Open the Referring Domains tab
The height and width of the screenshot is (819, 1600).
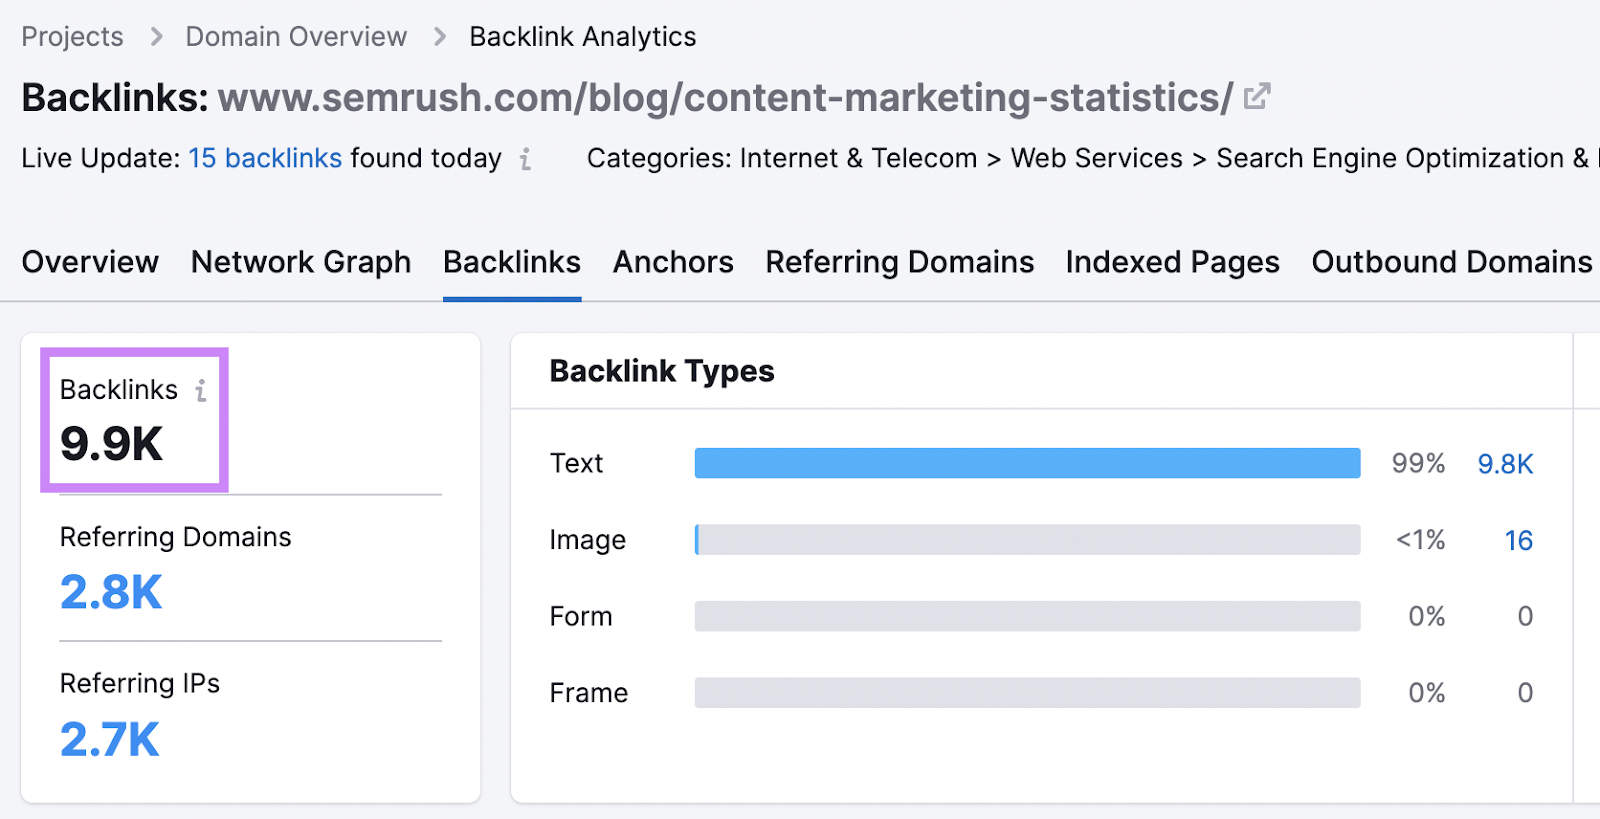point(900,262)
